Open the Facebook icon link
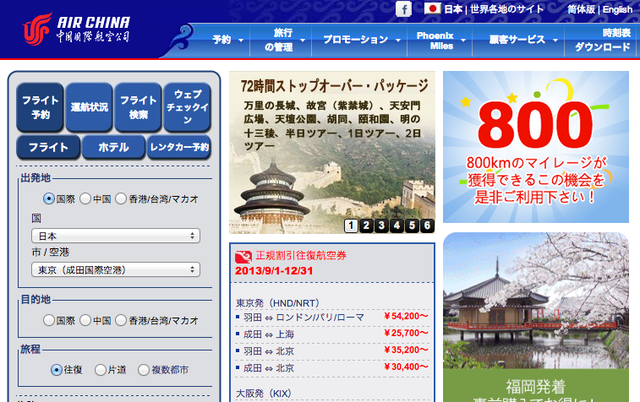Image resolution: width=640 pixels, height=402 pixels. pos(403,9)
